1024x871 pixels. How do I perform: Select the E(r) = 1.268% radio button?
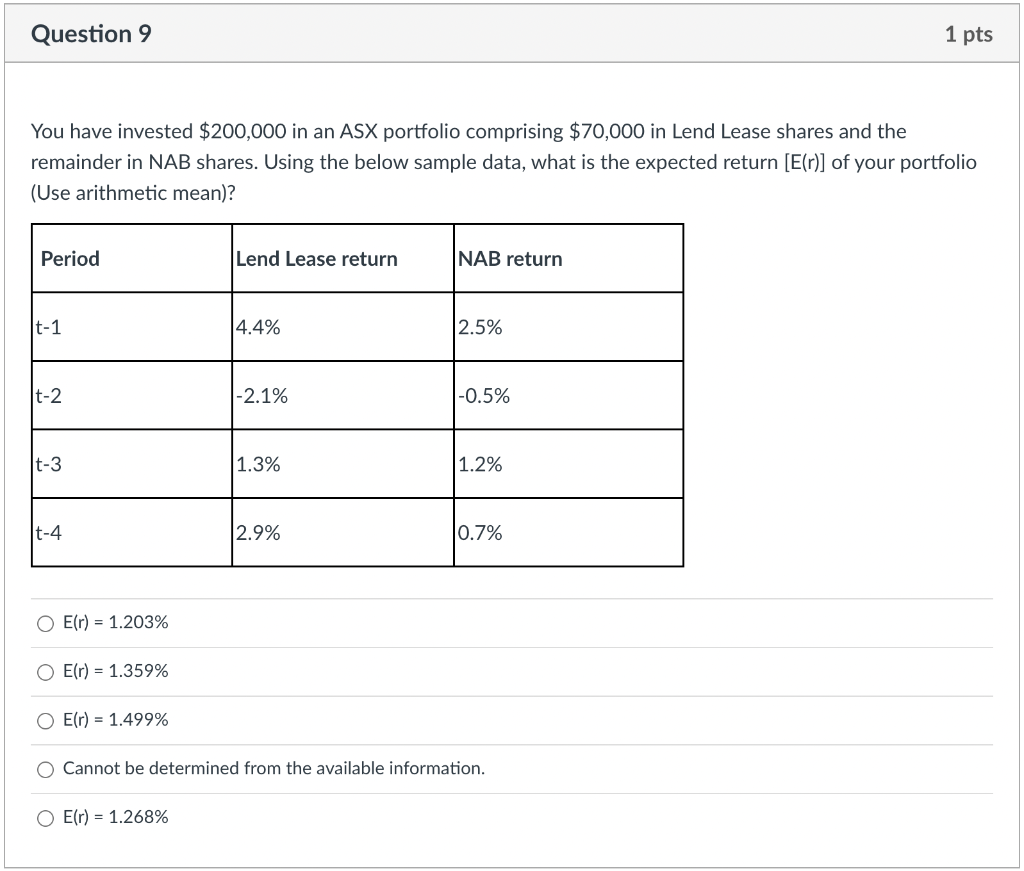pos(45,818)
